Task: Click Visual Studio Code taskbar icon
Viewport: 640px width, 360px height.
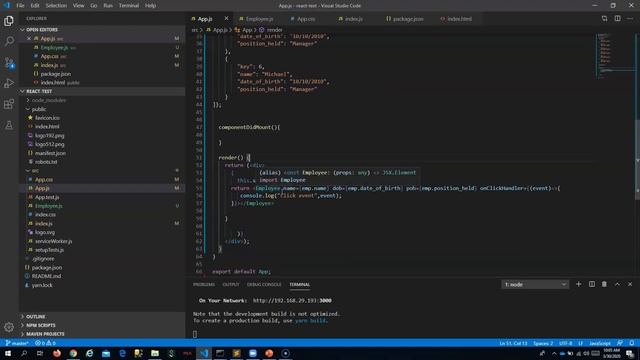Action: tap(204, 353)
